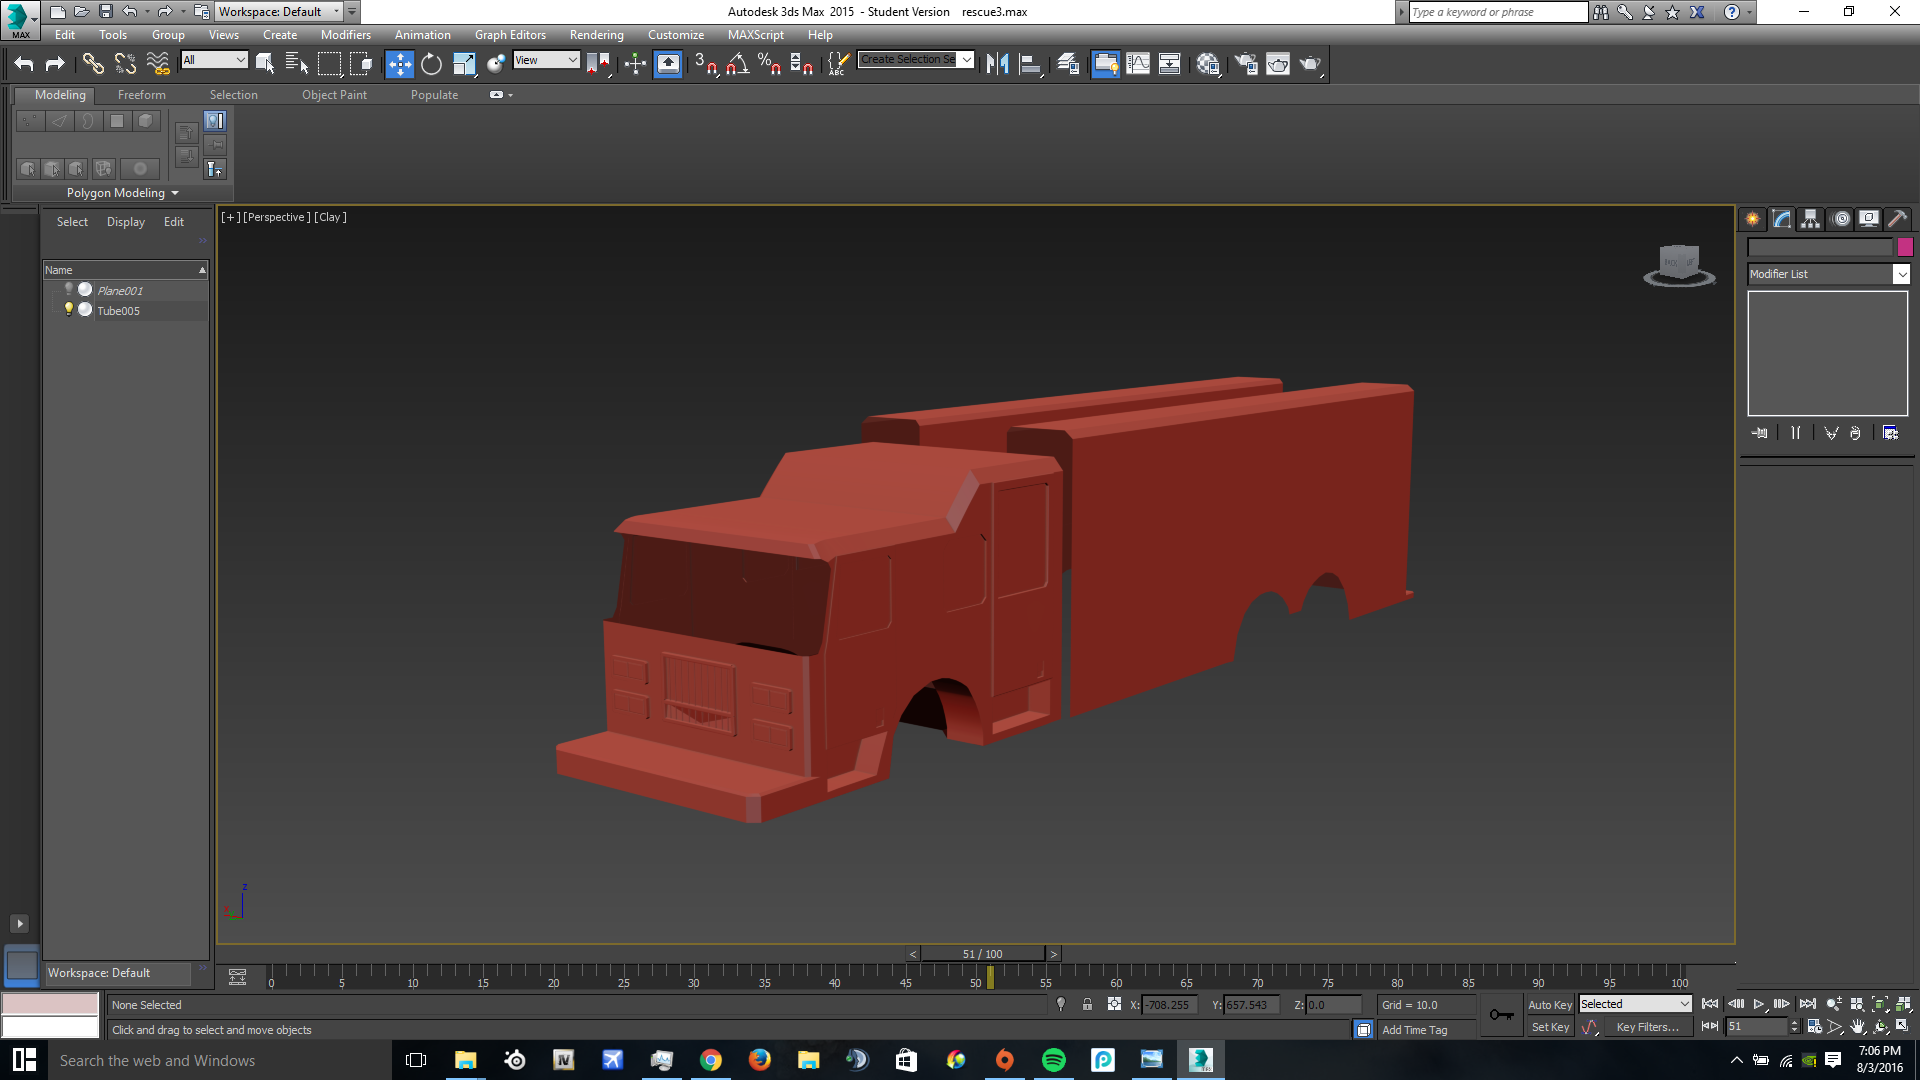Image resolution: width=1920 pixels, height=1080 pixels.
Task: Open the Hierarchy command panel tab
Action: (x=1810, y=219)
